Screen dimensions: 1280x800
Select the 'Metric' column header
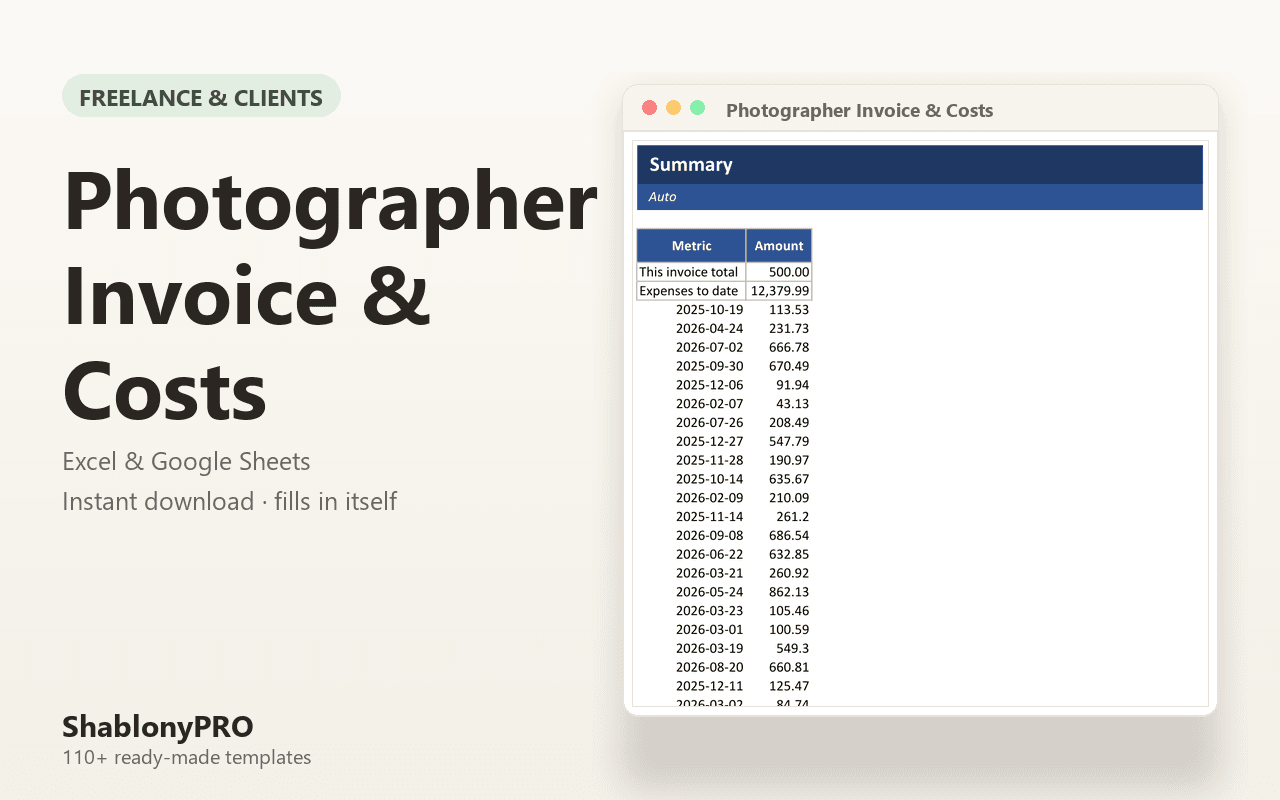tap(691, 245)
